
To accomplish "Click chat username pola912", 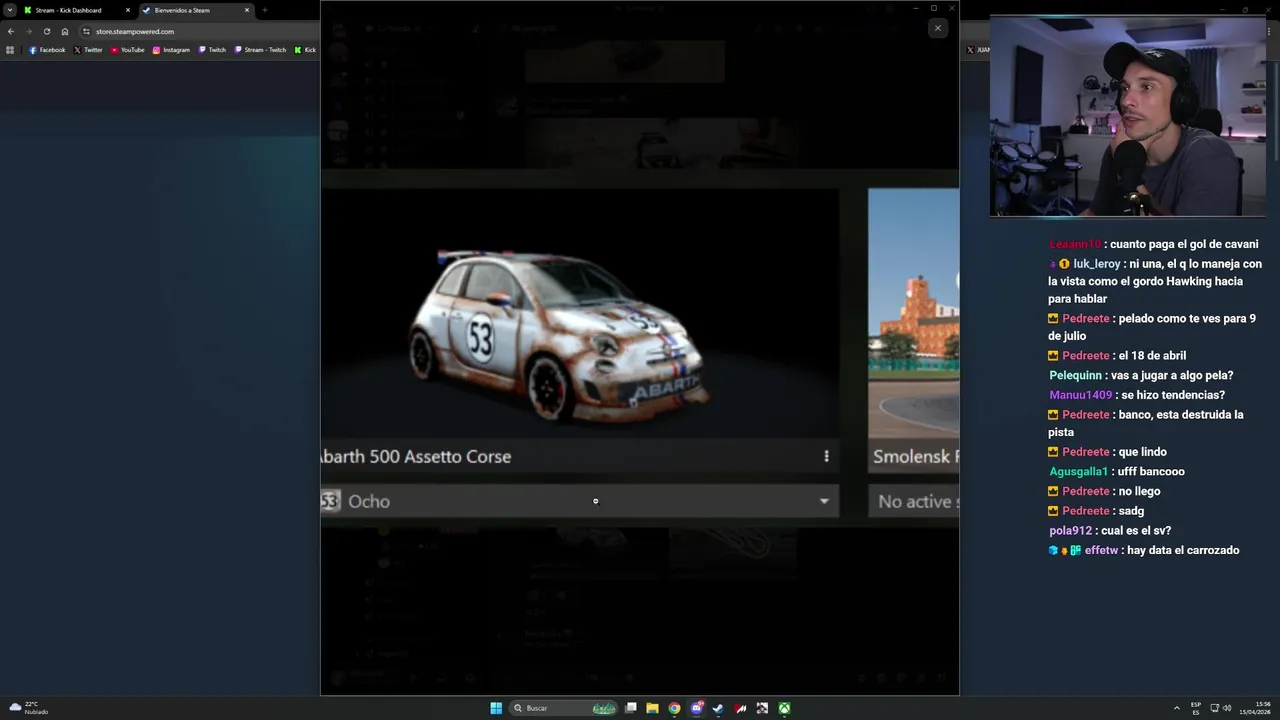I will pos(1070,530).
